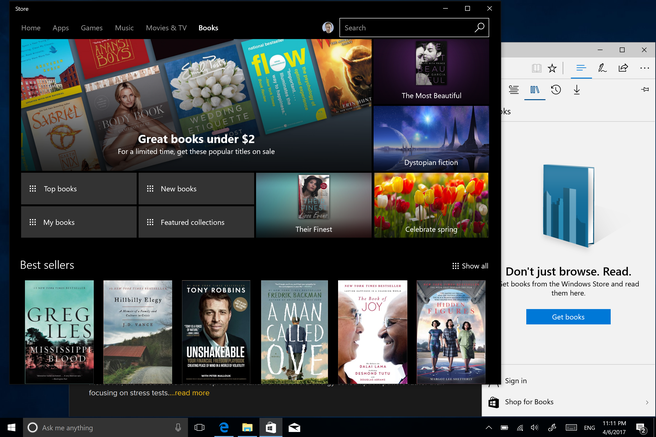The width and height of the screenshot is (656, 437).
Task: Click Show all for Best sellers
Action: click(x=470, y=266)
